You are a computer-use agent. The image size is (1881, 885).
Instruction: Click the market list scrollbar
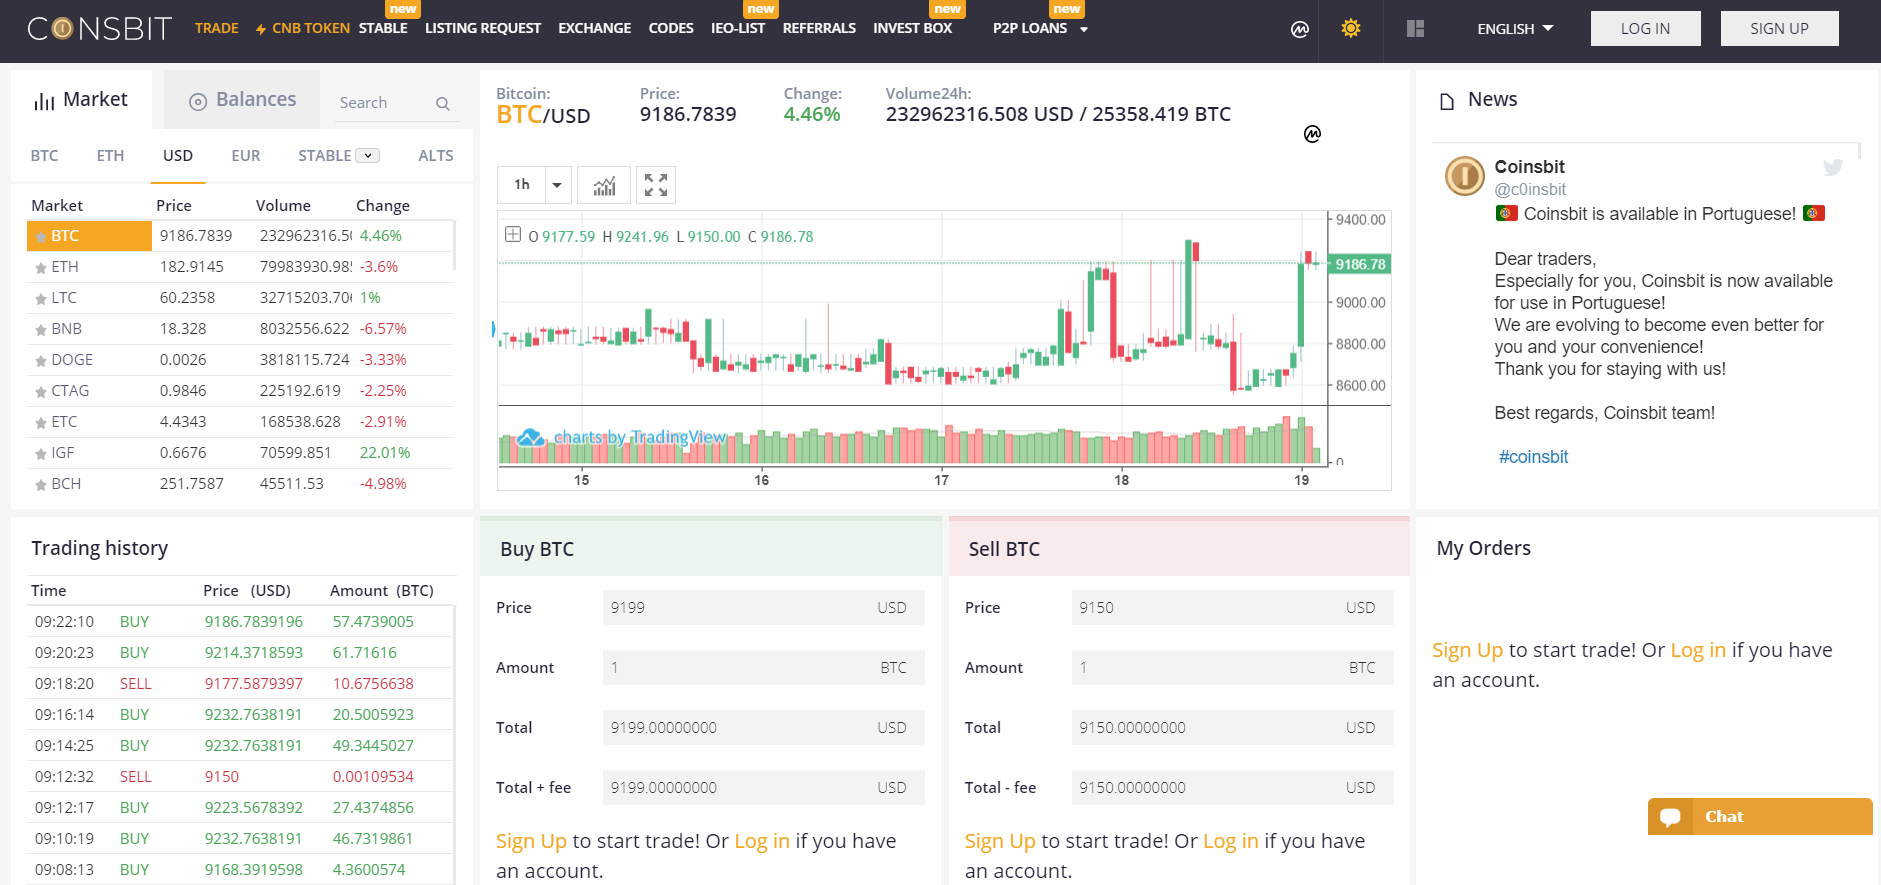(x=456, y=245)
